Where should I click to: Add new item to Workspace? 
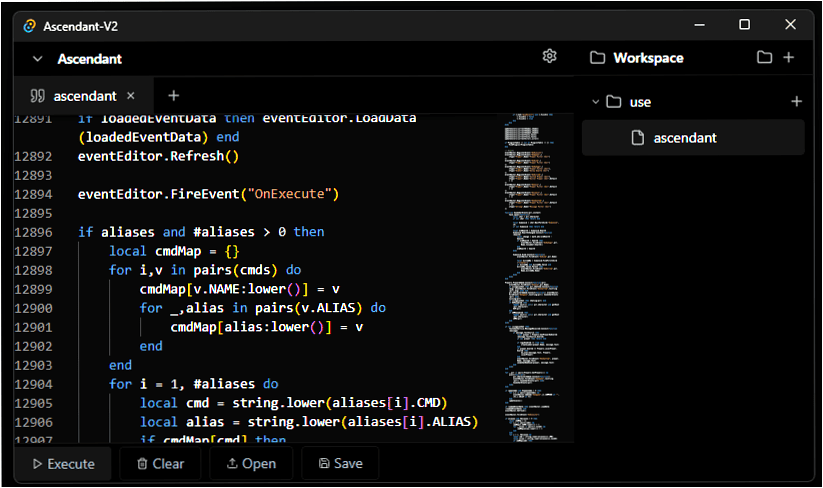point(788,57)
